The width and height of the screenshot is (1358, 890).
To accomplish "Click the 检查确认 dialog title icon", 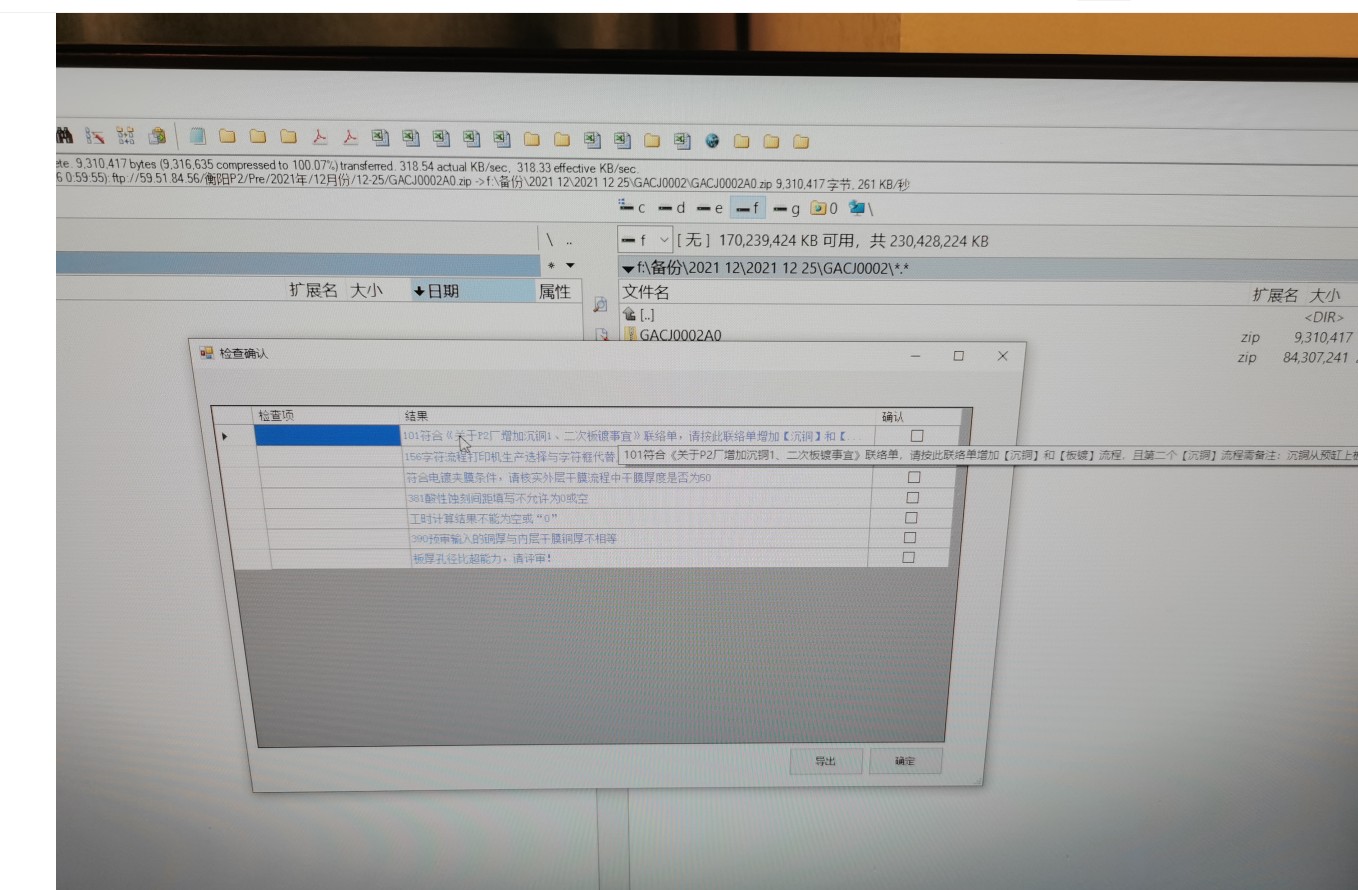I will click(207, 353).
